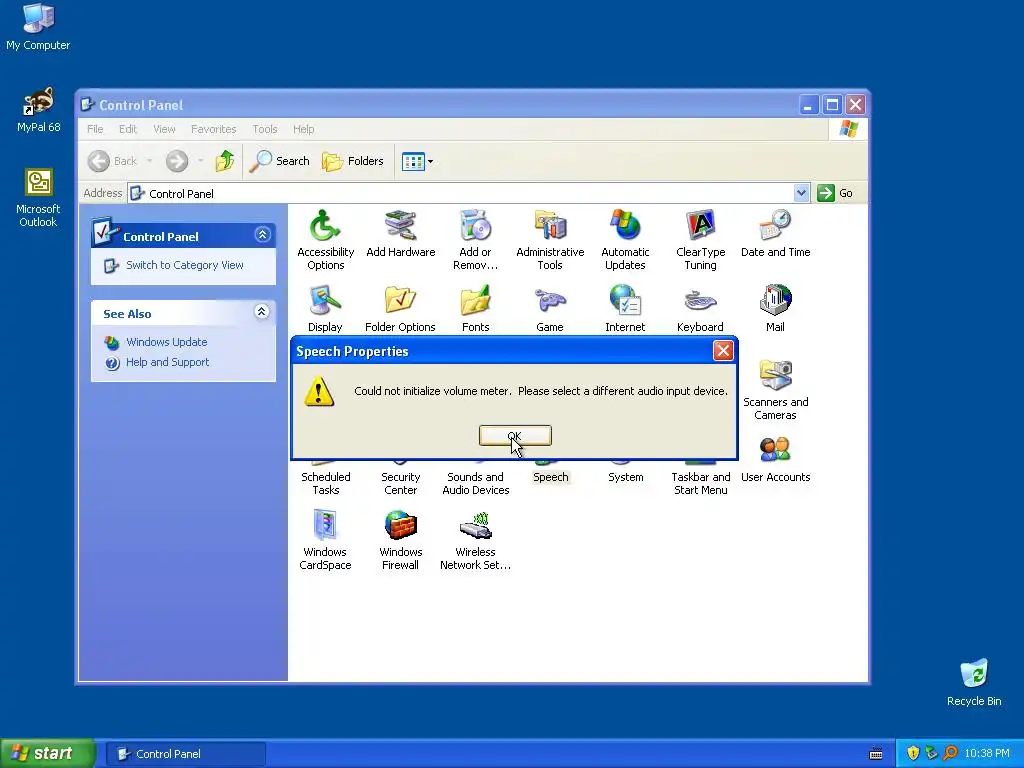This screenshot has width=1024, height=768.
Task: Collapse the Control Panel task pane
Action: [x=263, y=235]
